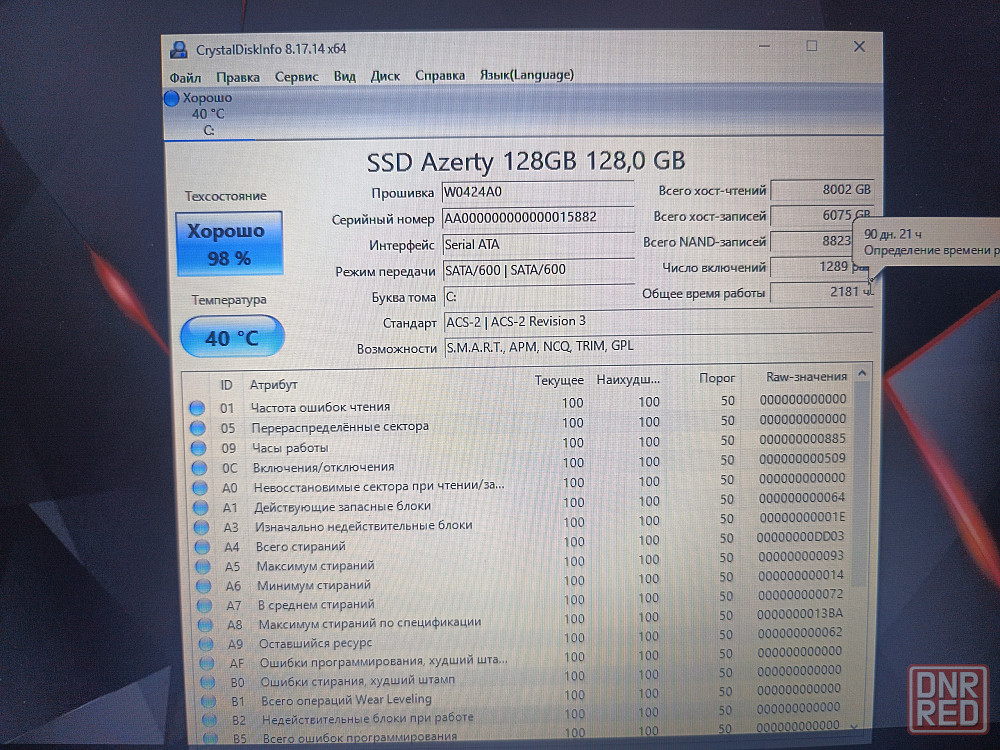Click the Наихудш... column header

628,380
